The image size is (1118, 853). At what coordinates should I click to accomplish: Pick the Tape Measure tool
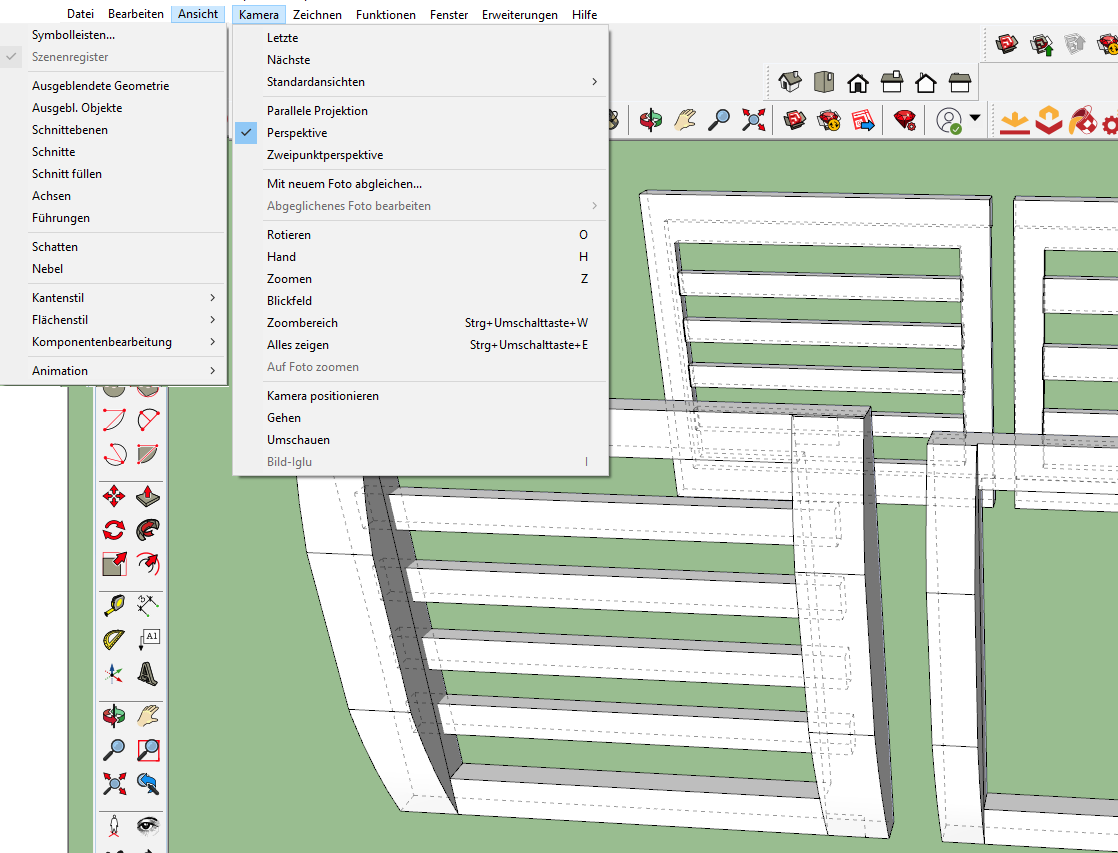point(115,605)
